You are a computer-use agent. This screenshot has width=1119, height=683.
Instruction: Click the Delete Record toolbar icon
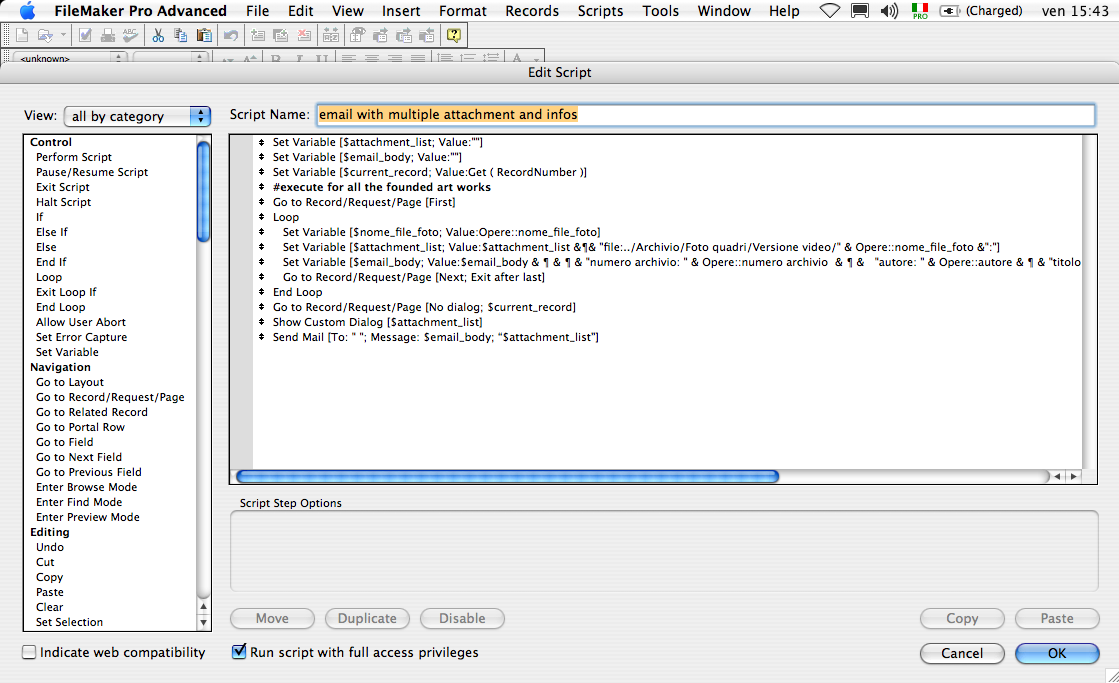click(303, 35)
